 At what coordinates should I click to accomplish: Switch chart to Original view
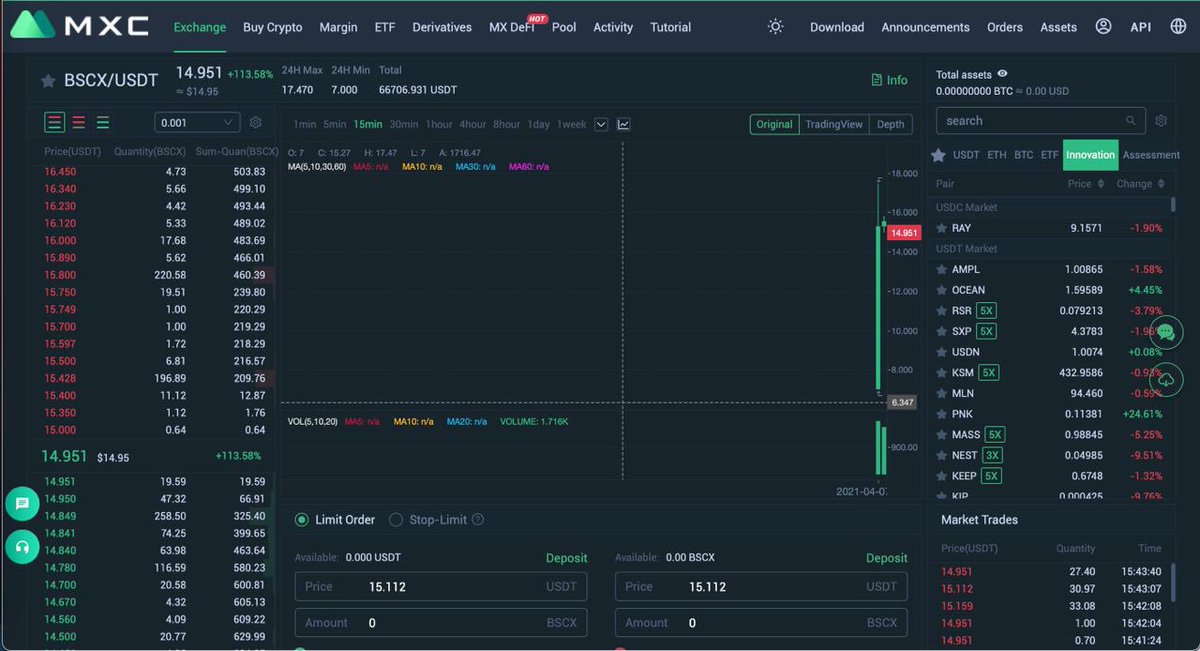pyautogui.click(x=774, y=124)
